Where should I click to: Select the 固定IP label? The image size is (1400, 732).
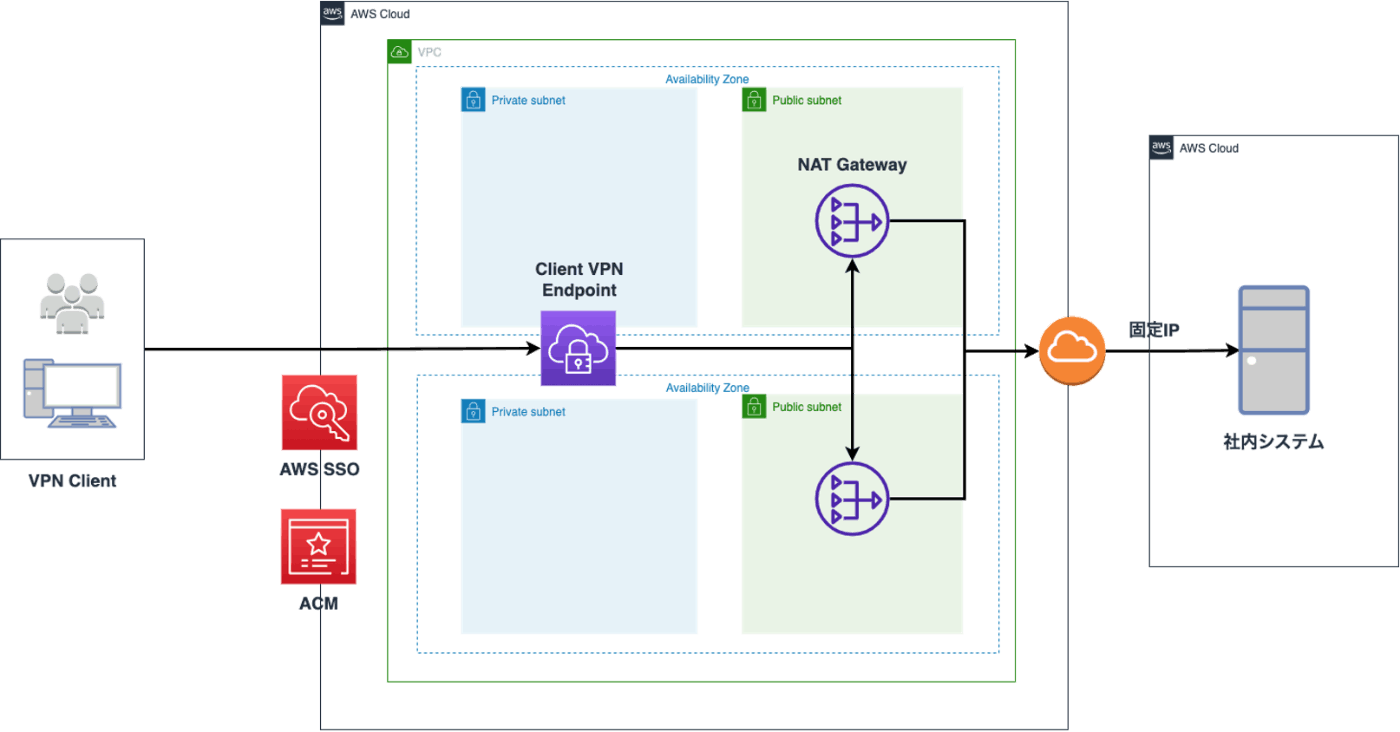pos(1155,329)
